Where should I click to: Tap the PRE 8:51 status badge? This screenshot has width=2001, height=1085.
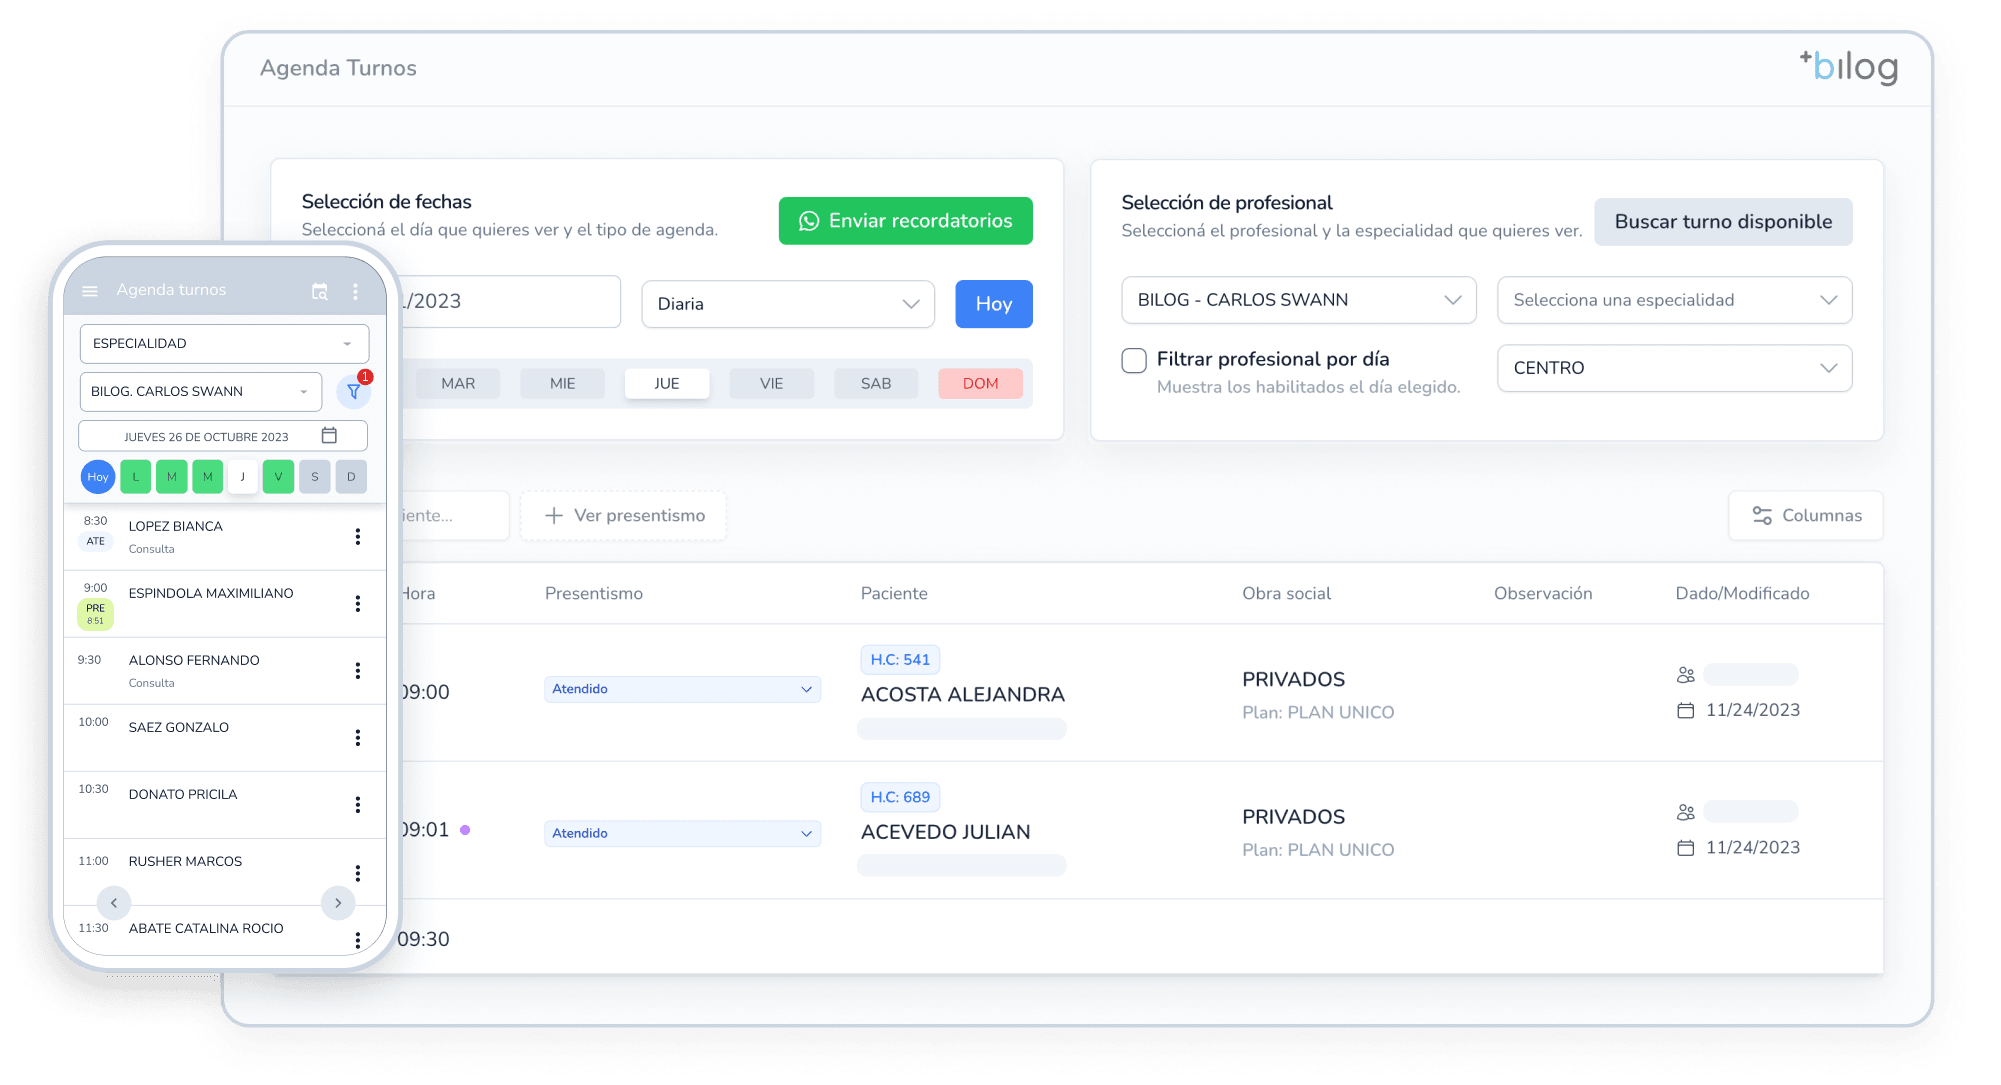click(95, 614)
